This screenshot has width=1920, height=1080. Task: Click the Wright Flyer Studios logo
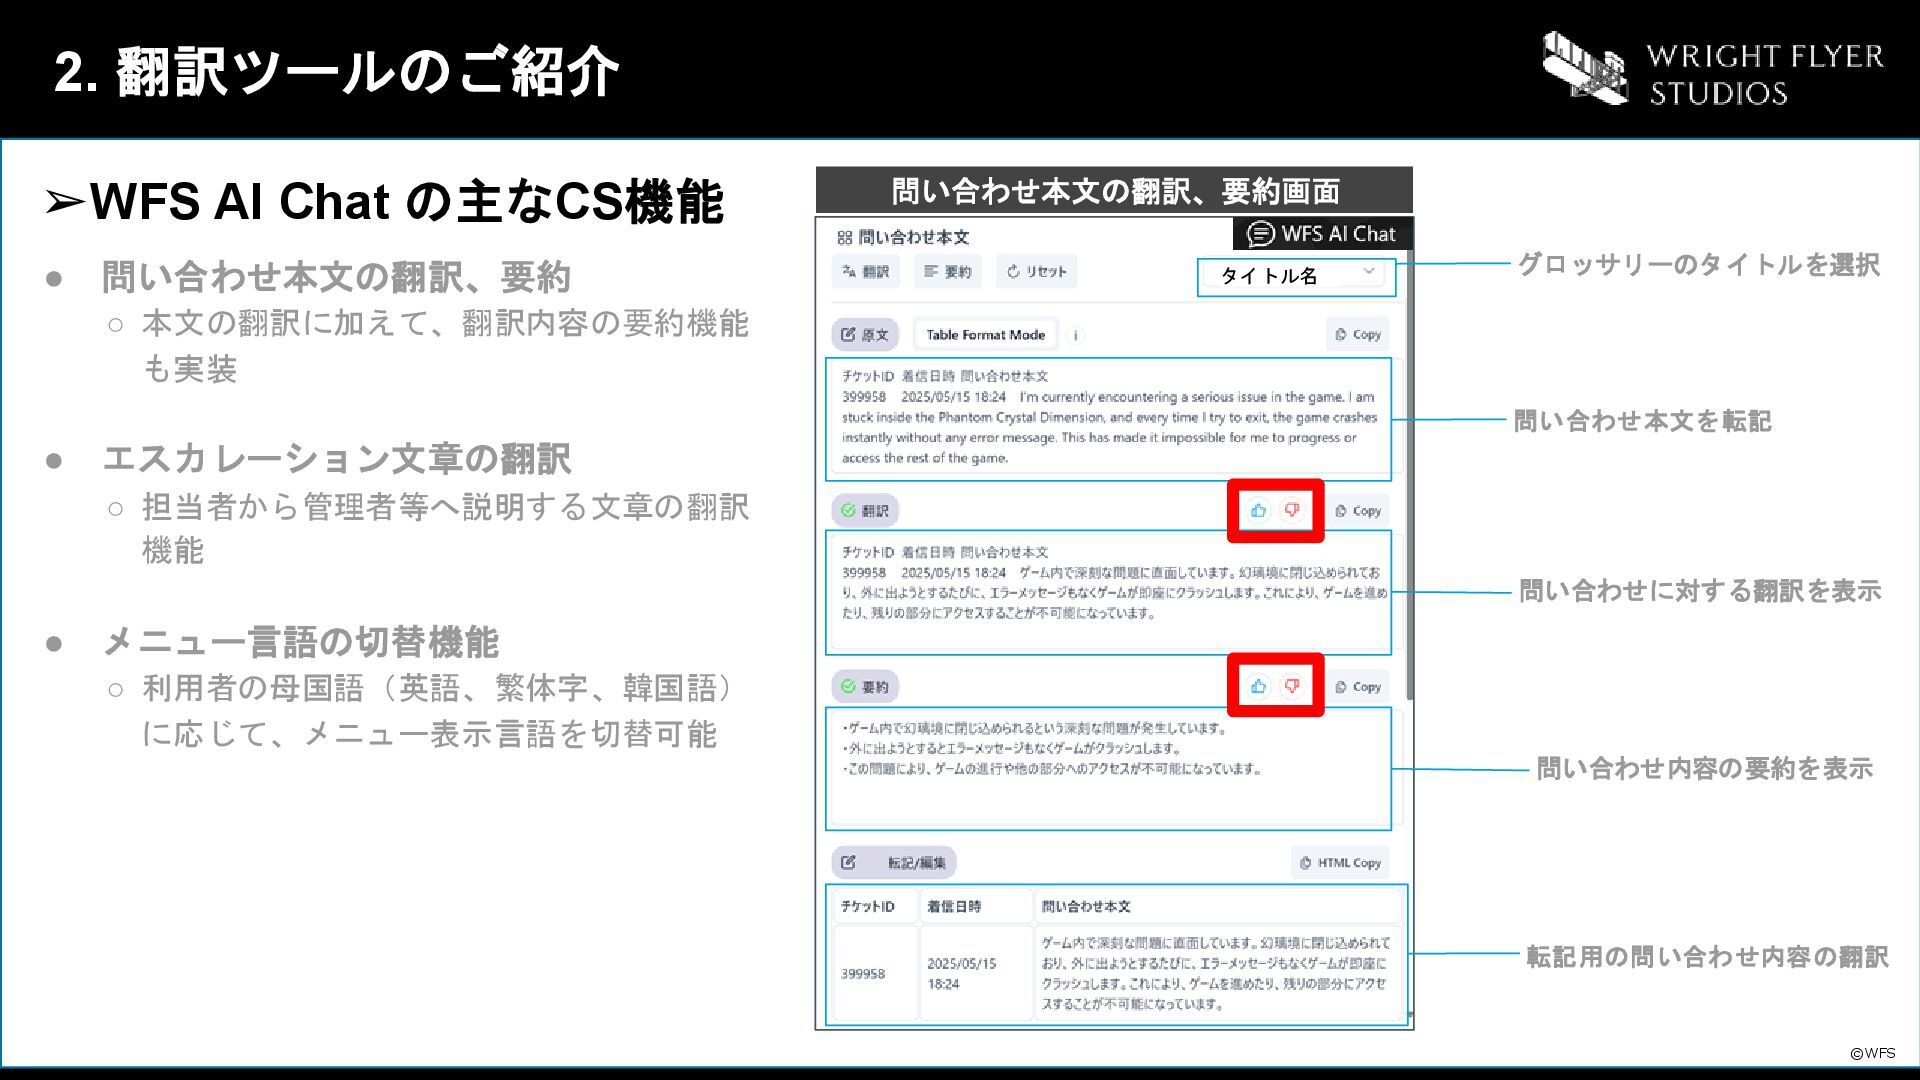click(x=1712, y=70)
